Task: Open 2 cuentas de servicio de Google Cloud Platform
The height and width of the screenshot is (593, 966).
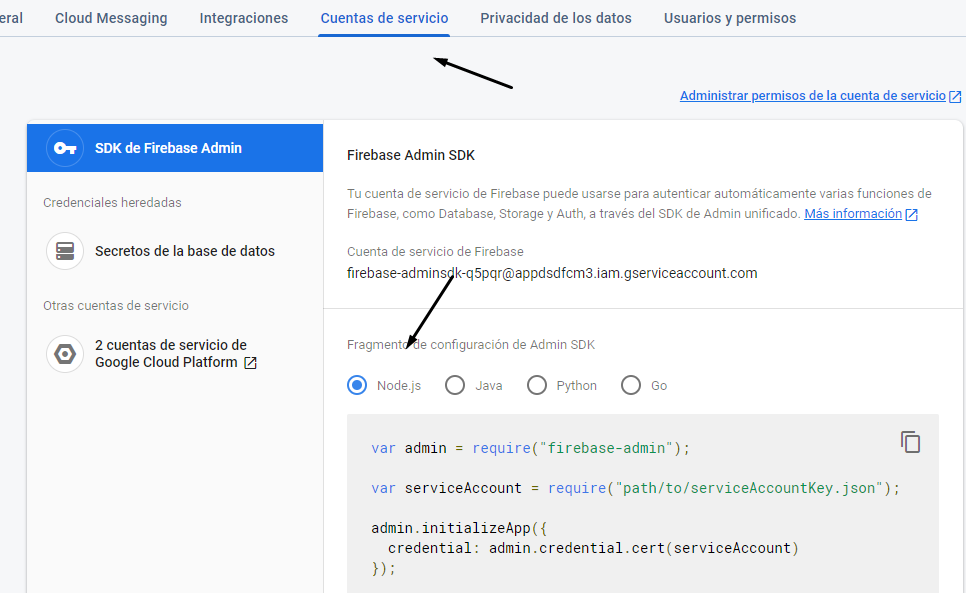Action: 175,354
